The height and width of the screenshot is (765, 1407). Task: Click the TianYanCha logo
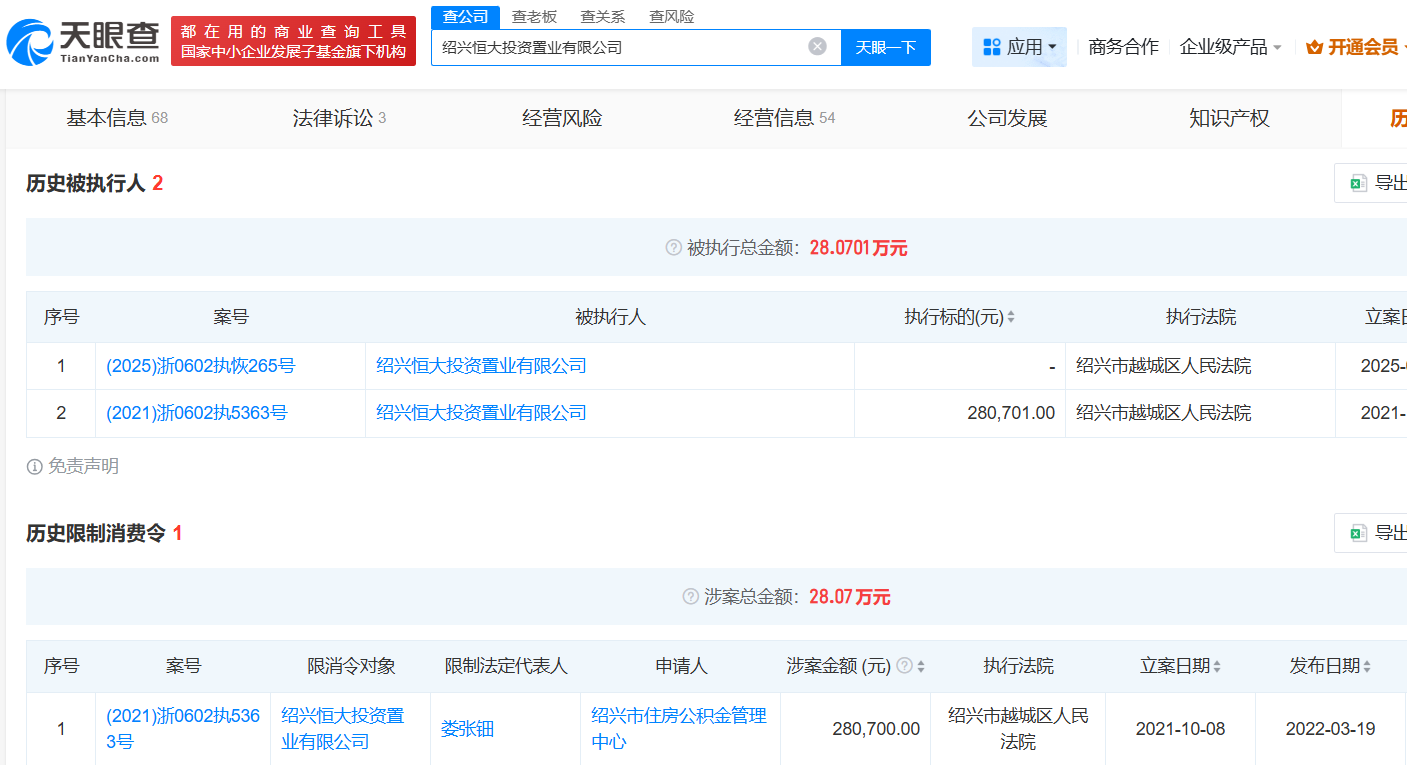pos(83,41)
